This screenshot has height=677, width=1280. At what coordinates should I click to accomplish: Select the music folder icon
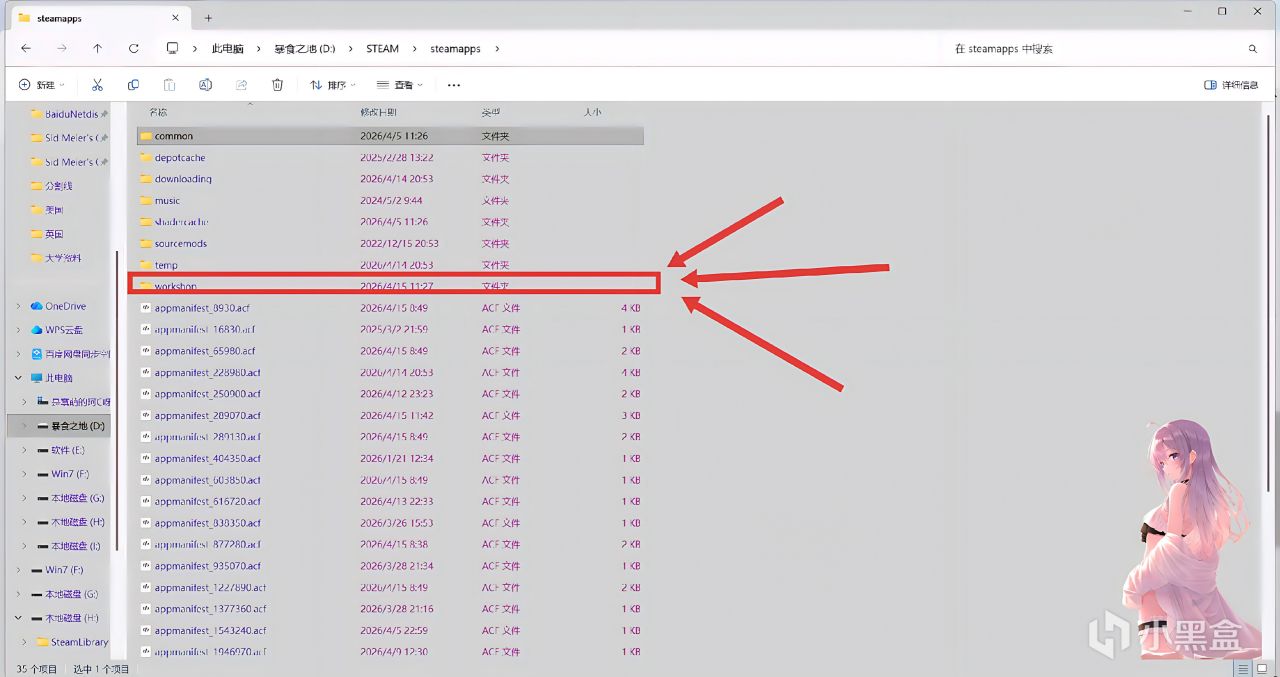click(x=145, y=200)
